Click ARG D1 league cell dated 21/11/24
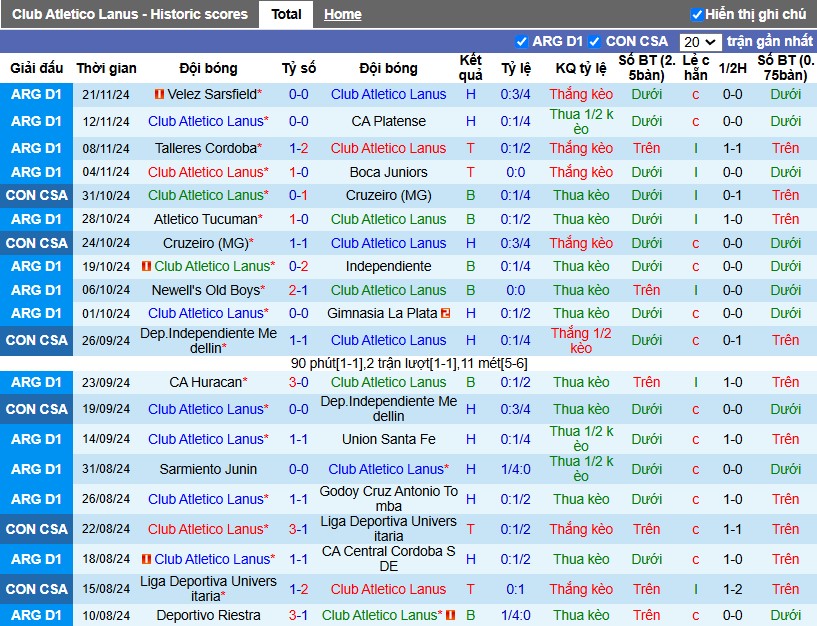This screenshot has height=626, width=817. (36, 94)
